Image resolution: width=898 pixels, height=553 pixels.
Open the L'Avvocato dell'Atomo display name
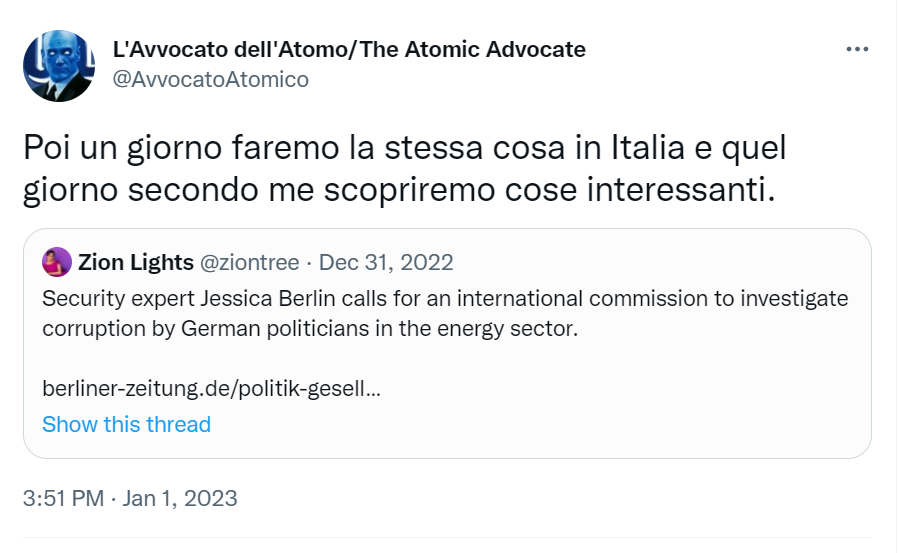pyautogui.click(x=349, y=49)
